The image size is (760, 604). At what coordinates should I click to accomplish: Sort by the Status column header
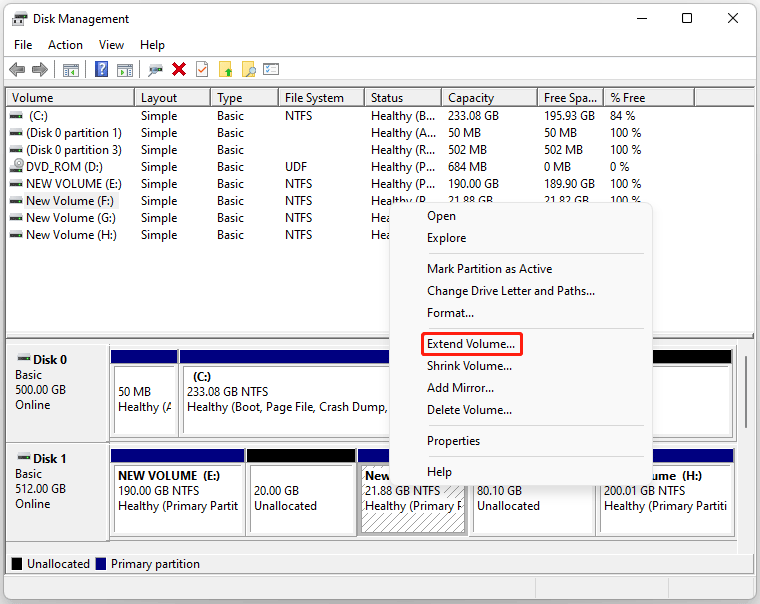point(403,97)
